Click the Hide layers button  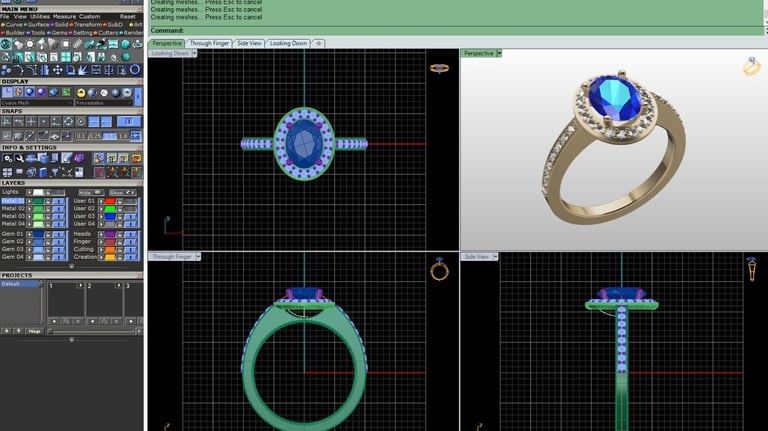click(x=92, y=192)
